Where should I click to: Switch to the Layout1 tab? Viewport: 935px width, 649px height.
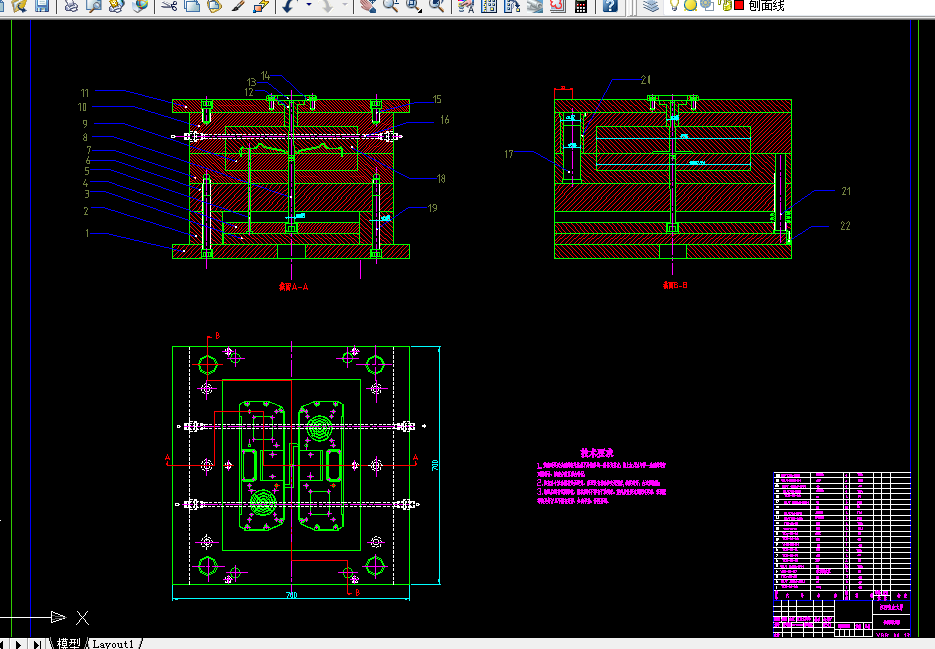click(x=113, y=644)
